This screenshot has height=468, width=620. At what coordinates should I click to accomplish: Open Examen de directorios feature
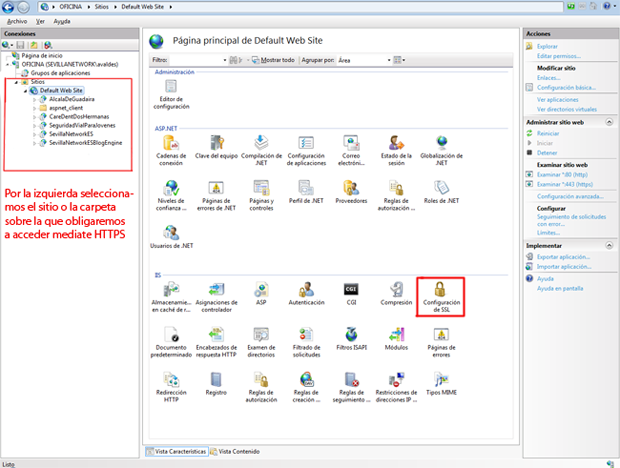(261, 342)
